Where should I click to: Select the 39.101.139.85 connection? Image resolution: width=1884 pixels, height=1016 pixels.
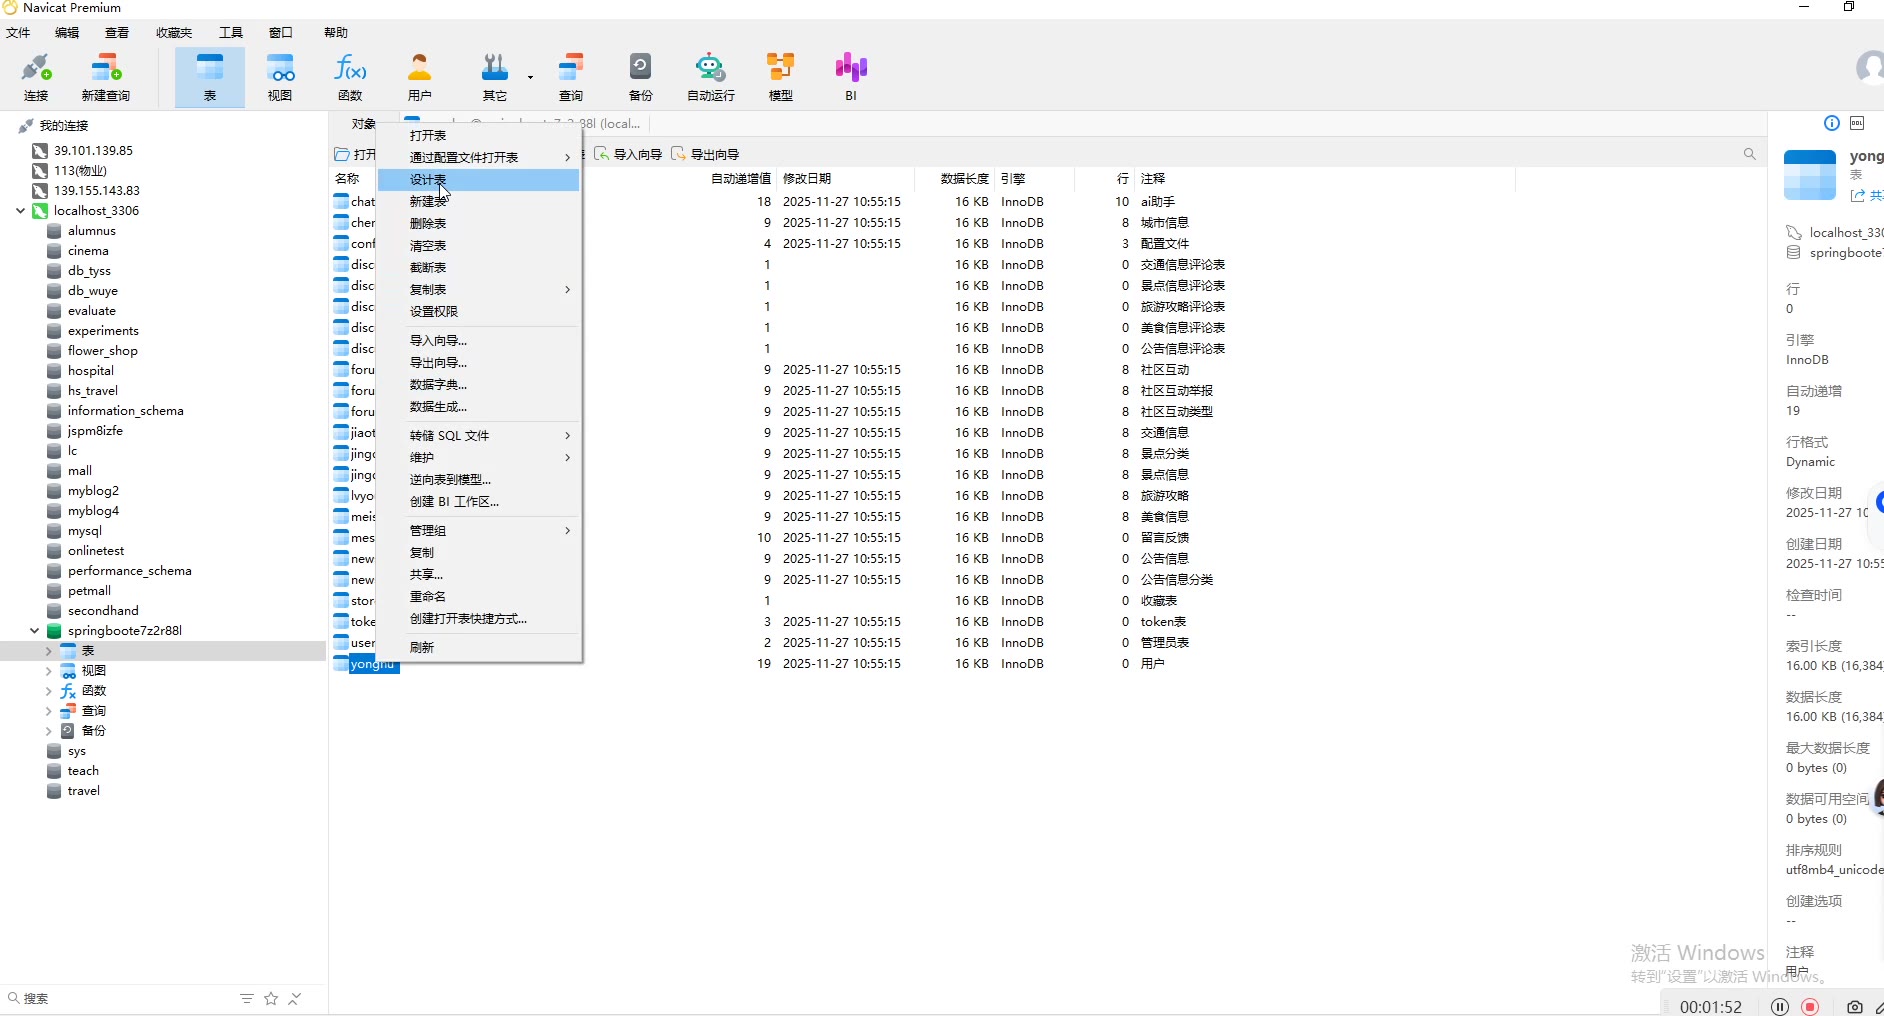[93, 151]
